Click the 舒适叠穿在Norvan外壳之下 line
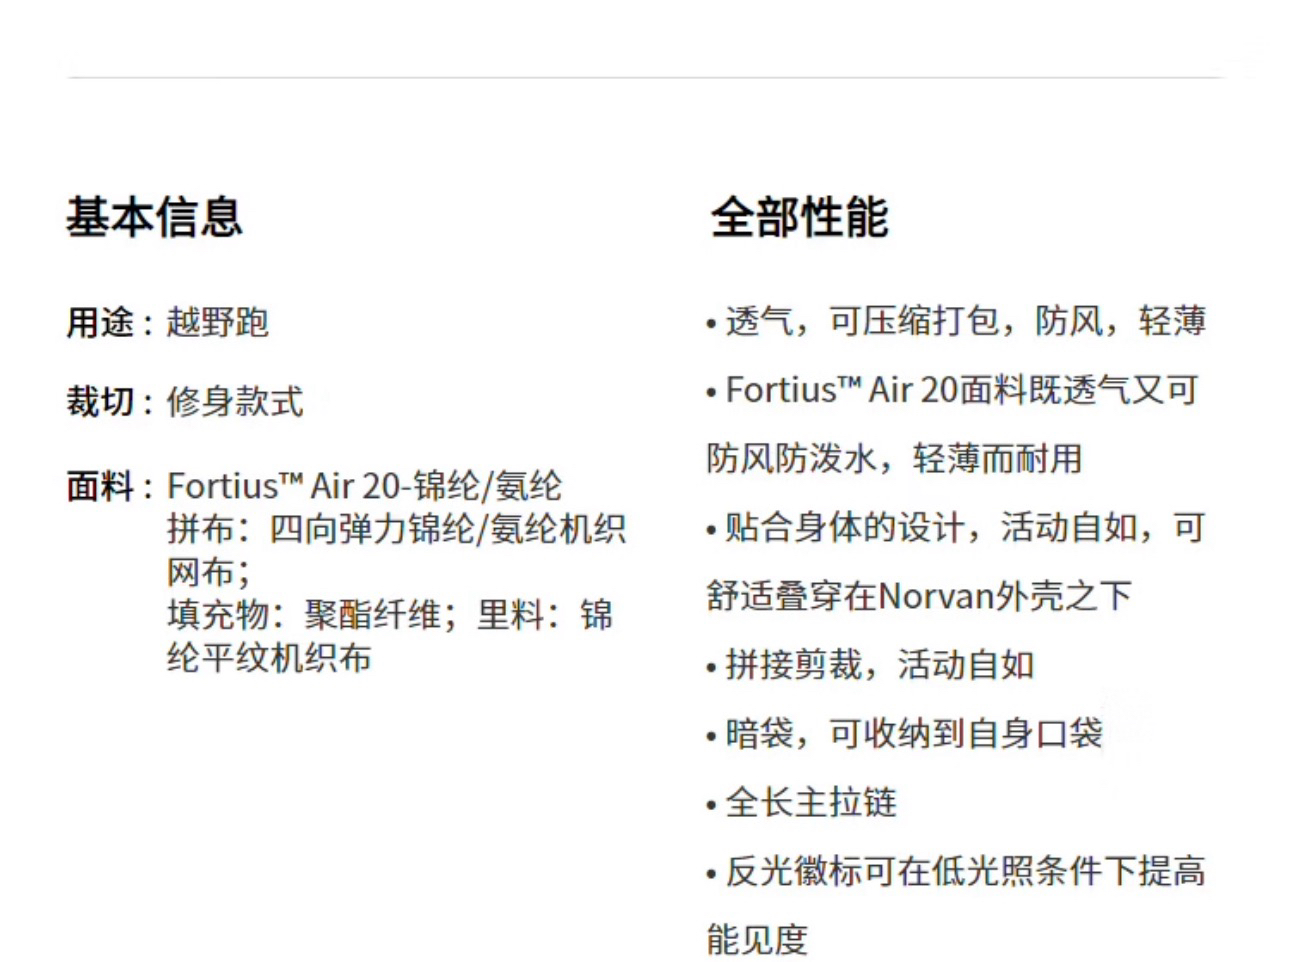 coord(919,596)
